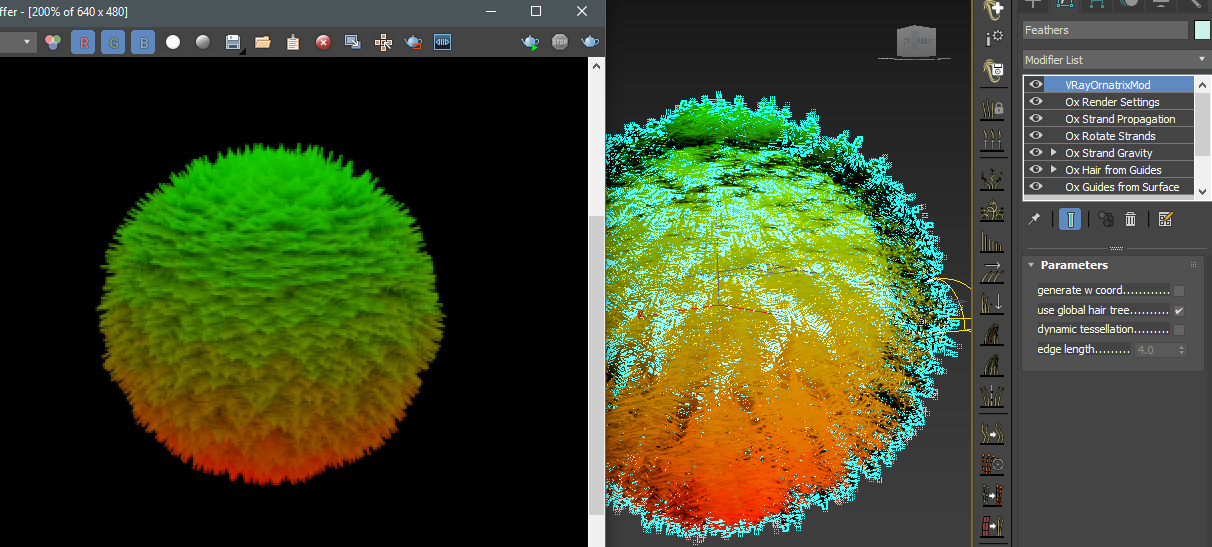The width and height of the screenshot is (1212, 547).
Task: Click the trash icon to remove modifier
Action: [1131, 219]
